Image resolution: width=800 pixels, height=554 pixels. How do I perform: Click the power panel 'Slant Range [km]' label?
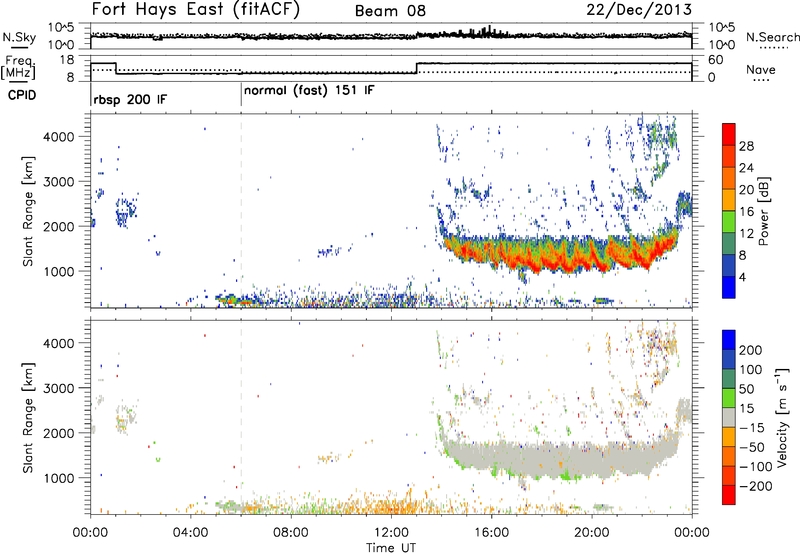[28, 211]
